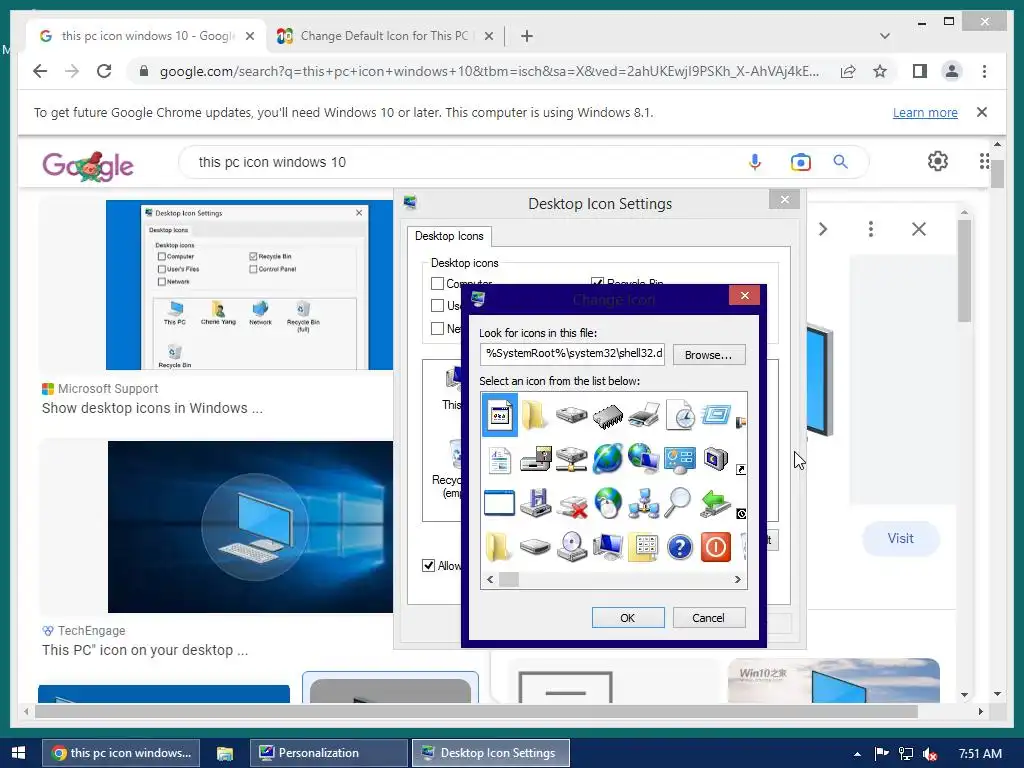Choose the selected program window icon
The width and height of the screenshot is (1024, 768).
500,415
